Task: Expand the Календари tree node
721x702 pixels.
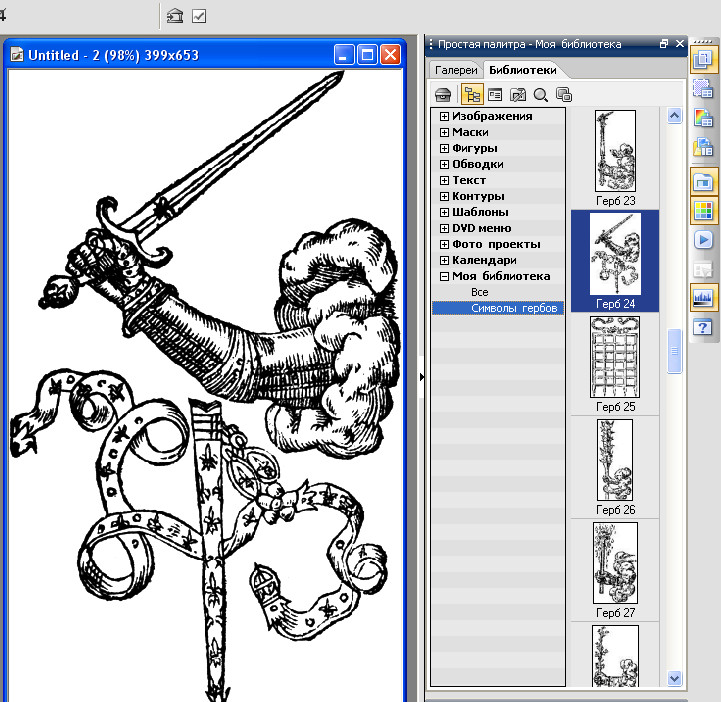Action: point(444,260)
